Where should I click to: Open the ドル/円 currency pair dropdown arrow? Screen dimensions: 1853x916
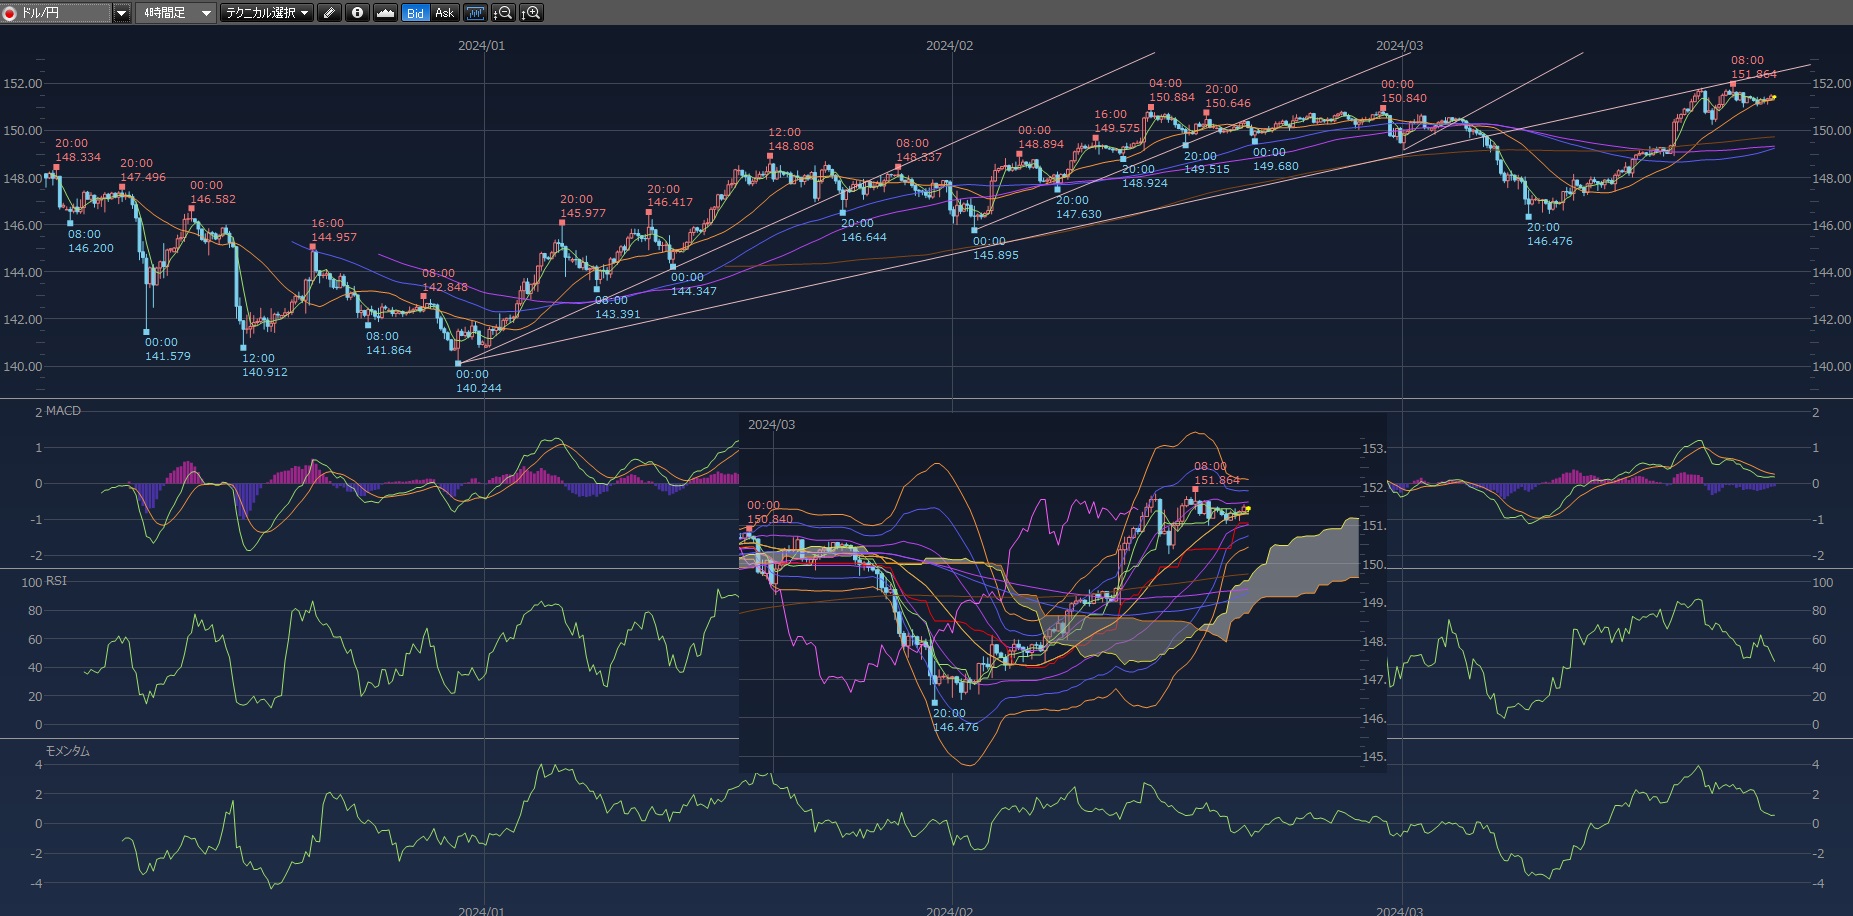(x=121, y=13)
